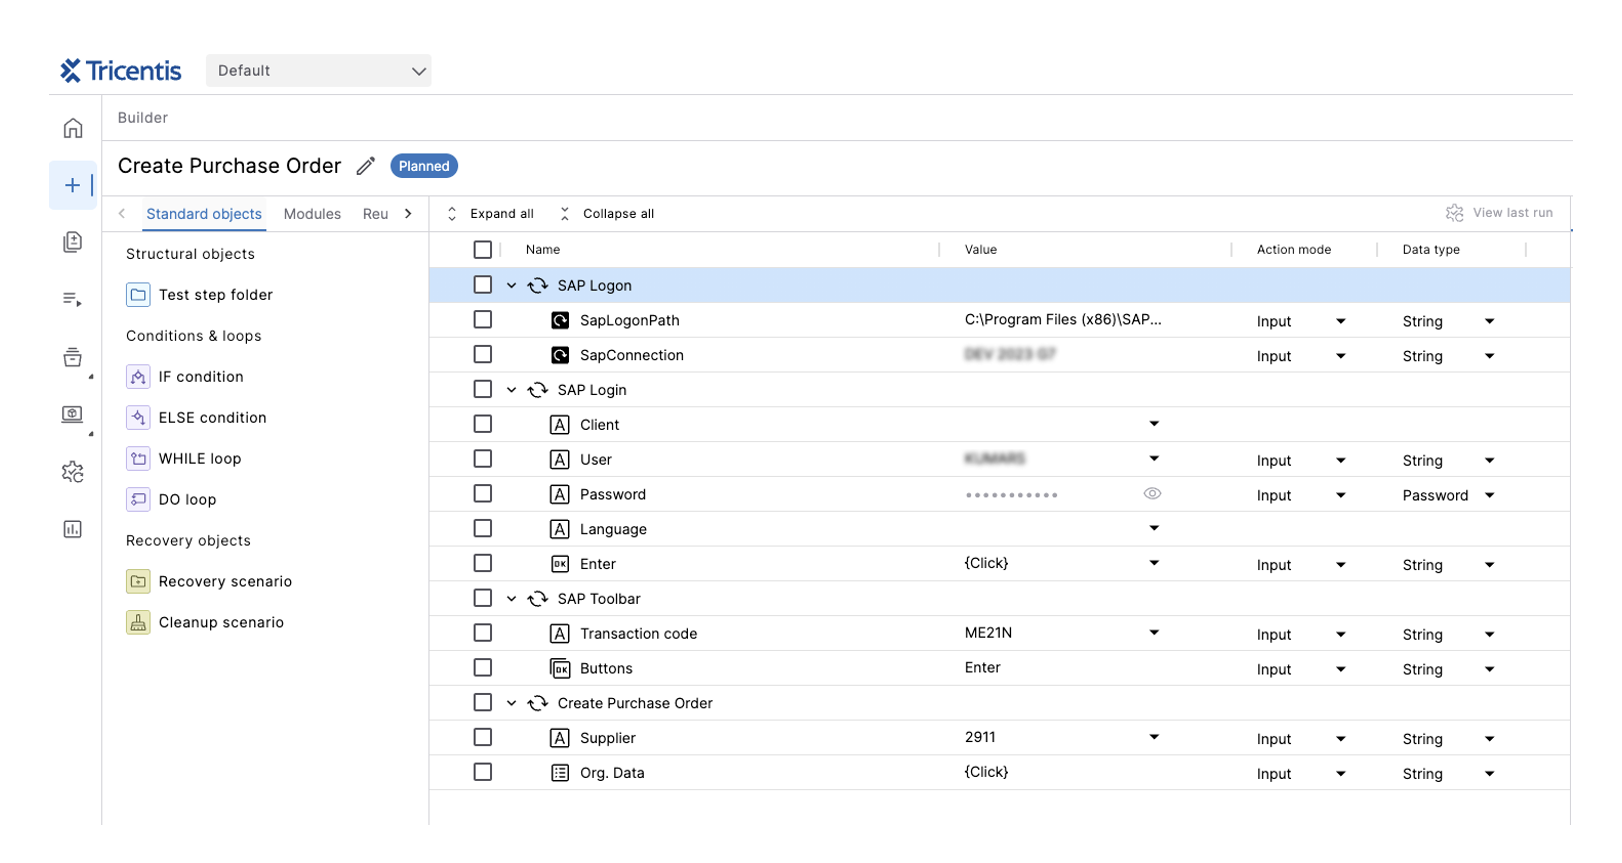Image resolution: width=1622 pixels, height=863 pixels.
Task: Click the Cleanup scenario icon
Action: 138,623
